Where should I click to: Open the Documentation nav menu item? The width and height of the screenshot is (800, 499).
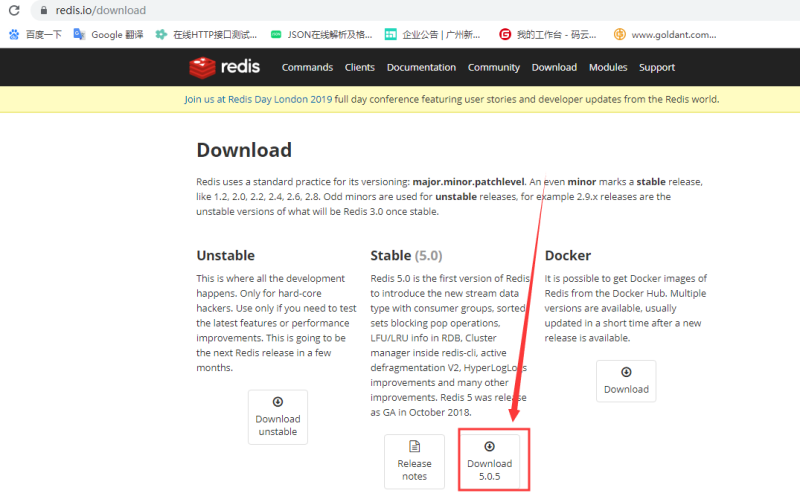point(421,67)
